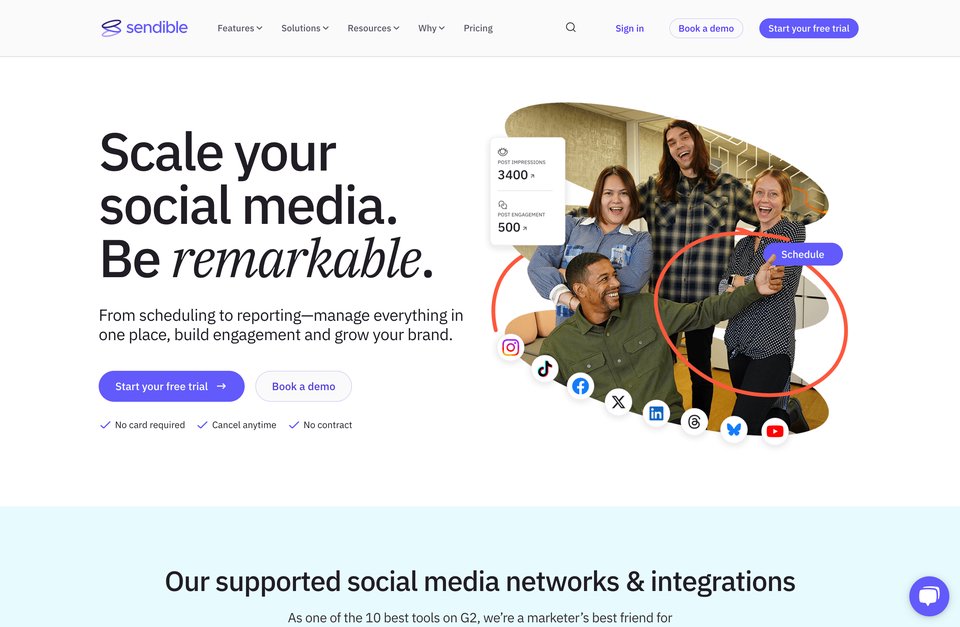Click the Facebook icon
This screenshot has width=960, height=627.
(x=580, y=386)
